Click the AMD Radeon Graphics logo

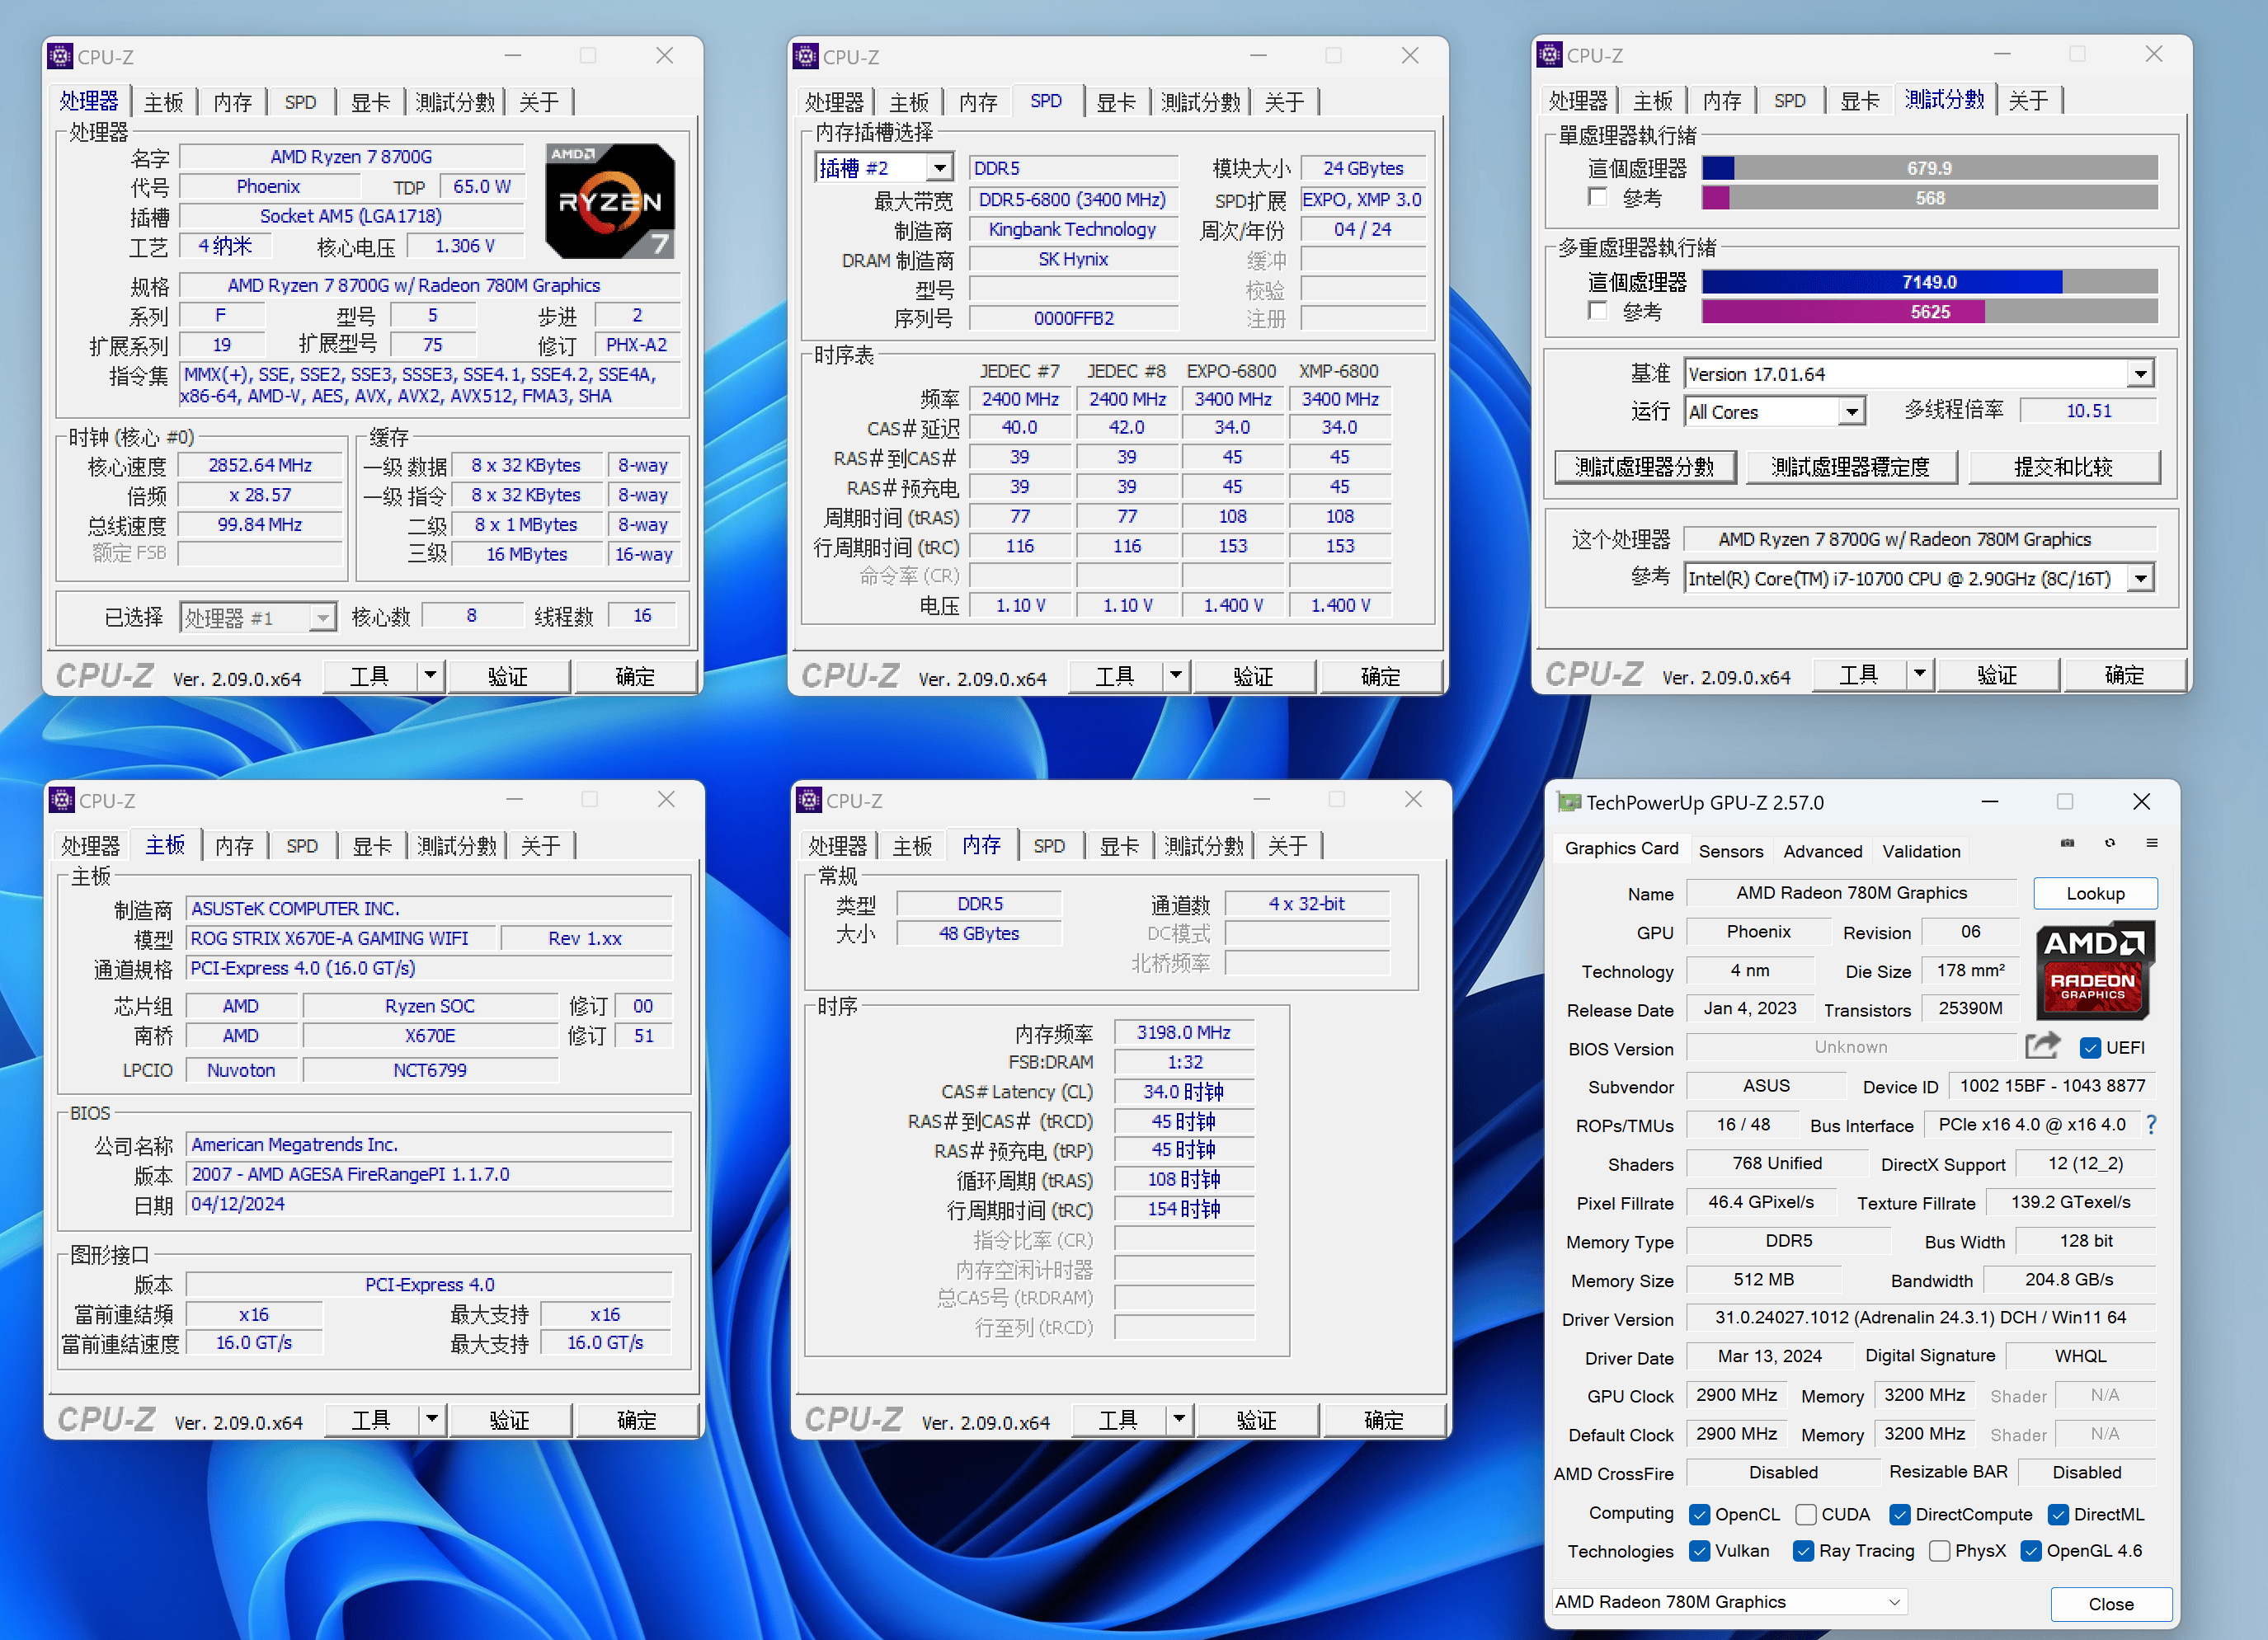[x=2094, y=970]
